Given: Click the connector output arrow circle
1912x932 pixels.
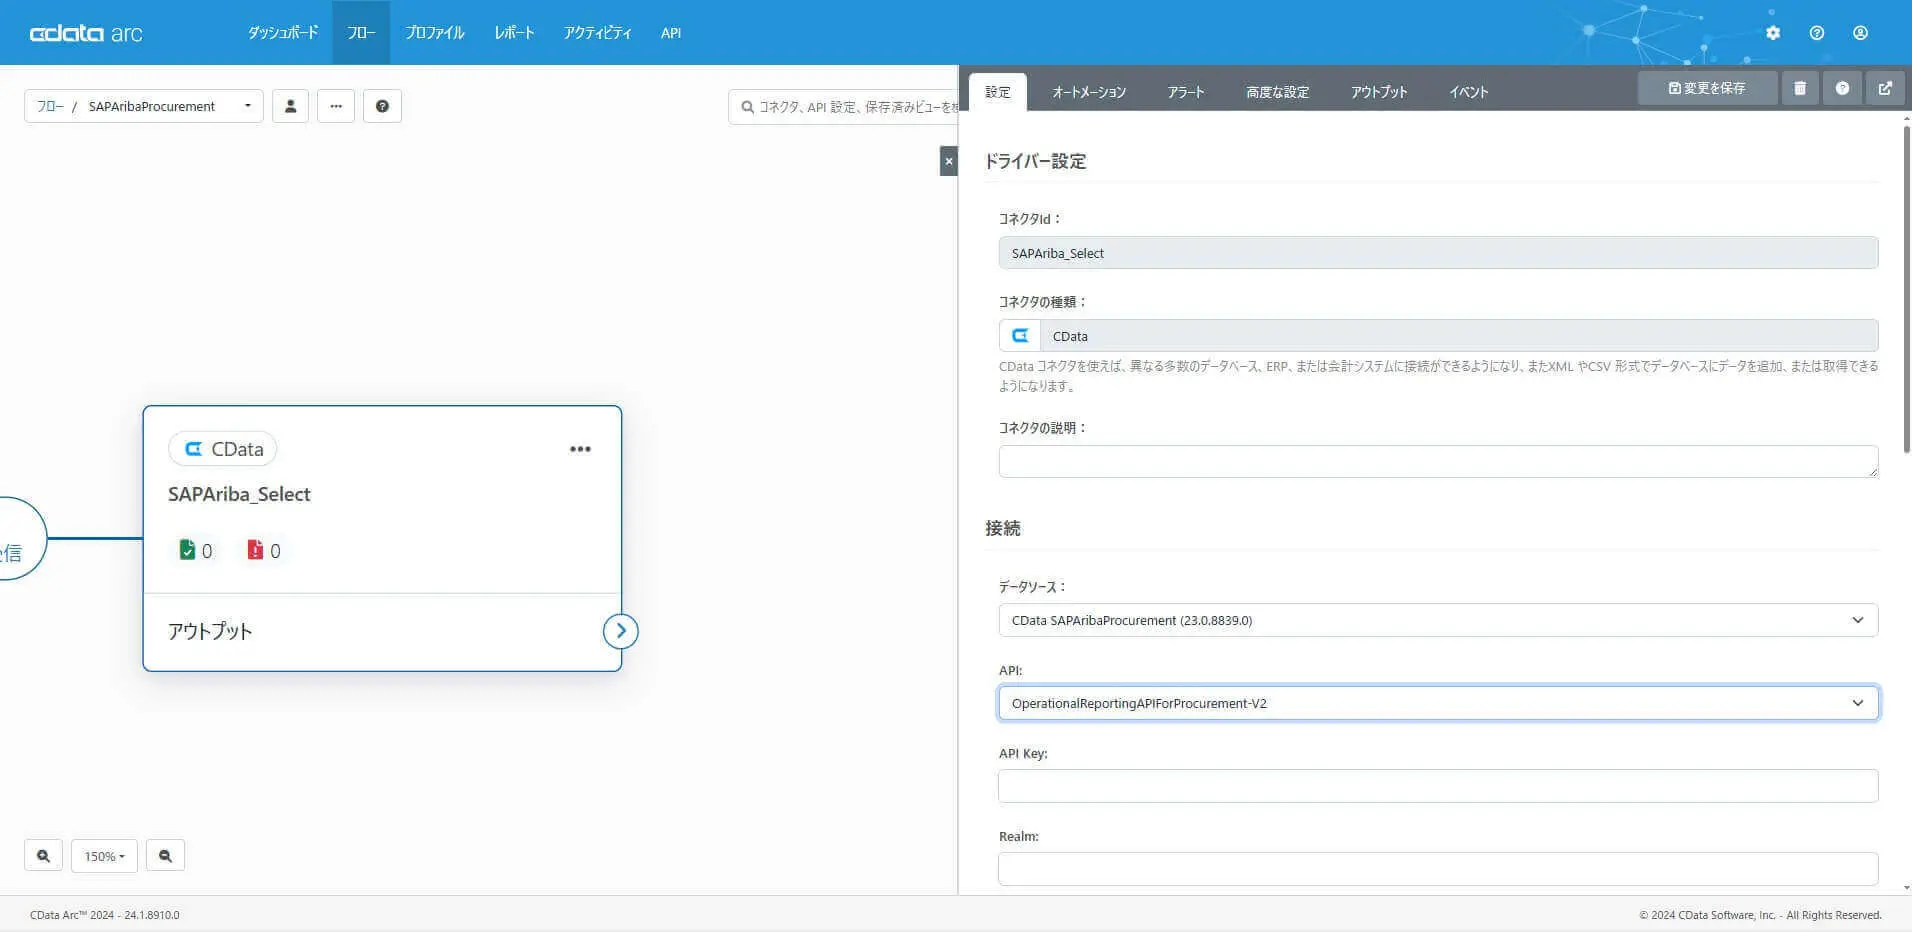Looking at the screenshot, I should click(621, 631).
